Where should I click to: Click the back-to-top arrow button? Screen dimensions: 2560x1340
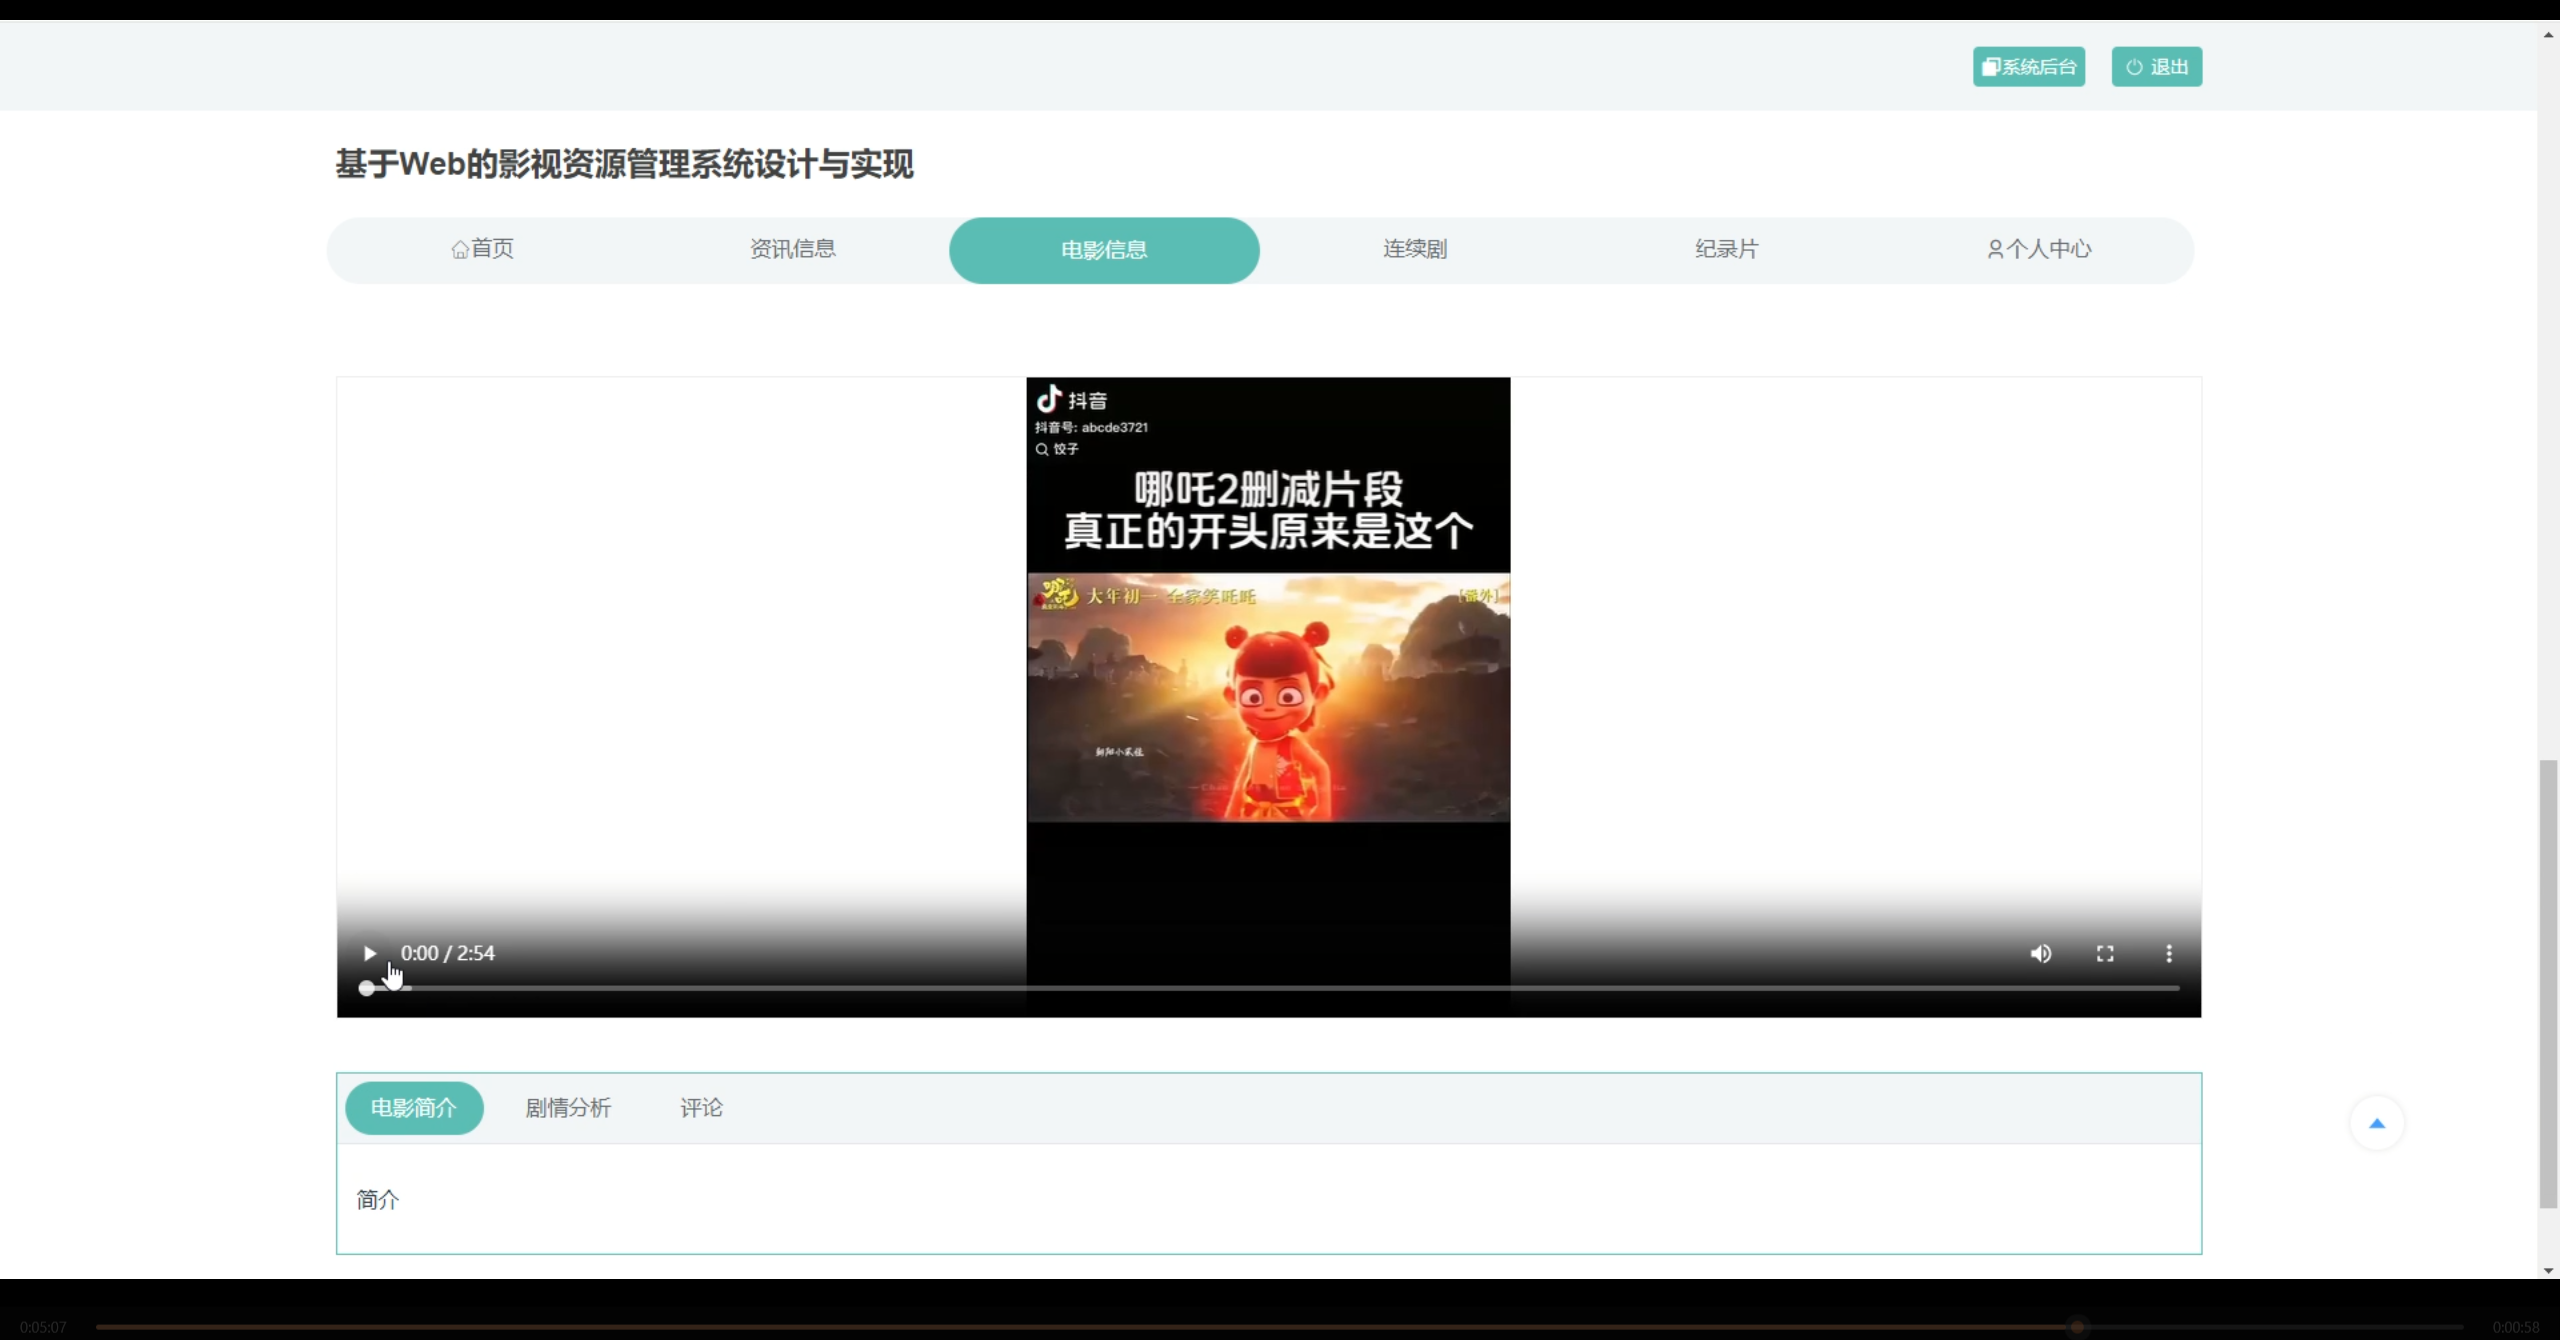2376,1123
